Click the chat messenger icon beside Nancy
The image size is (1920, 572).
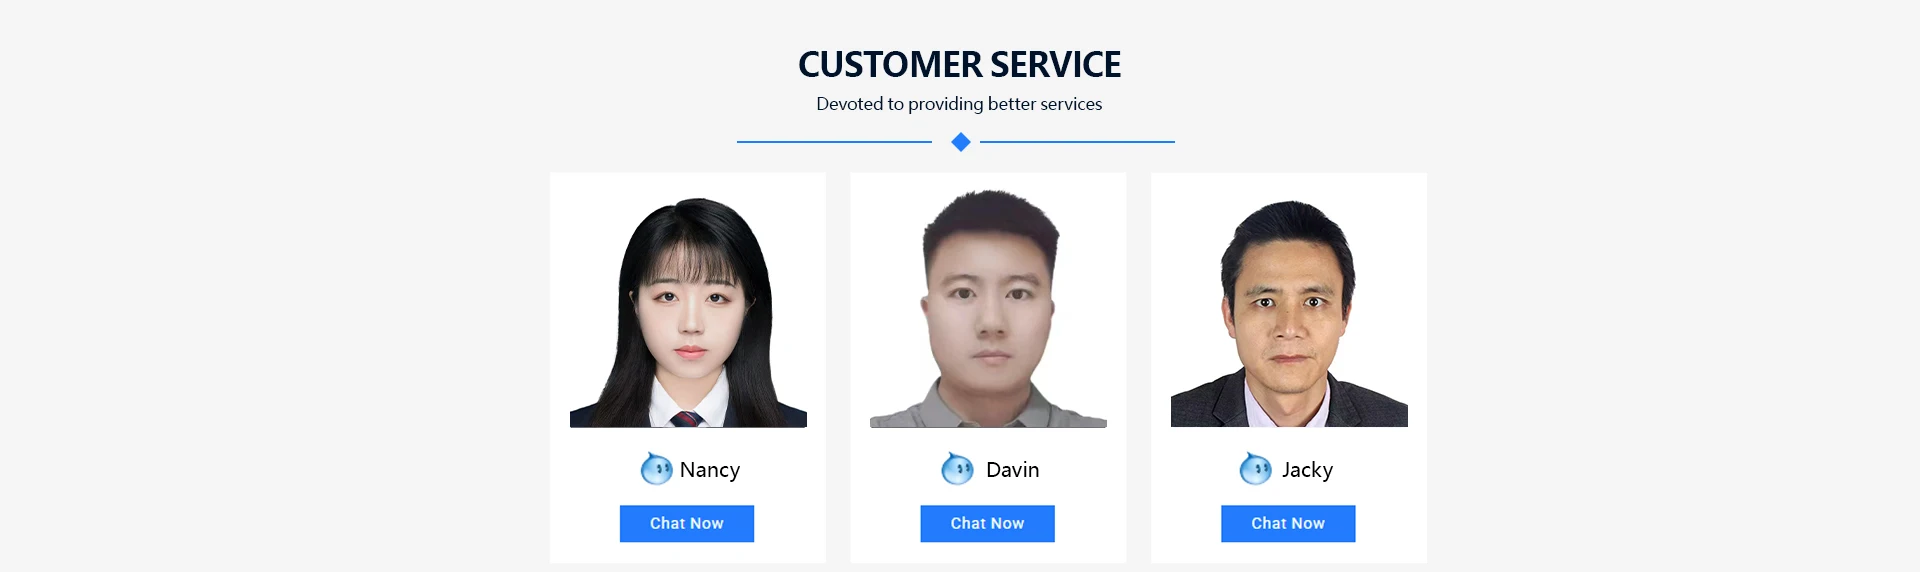coord(656,468)
